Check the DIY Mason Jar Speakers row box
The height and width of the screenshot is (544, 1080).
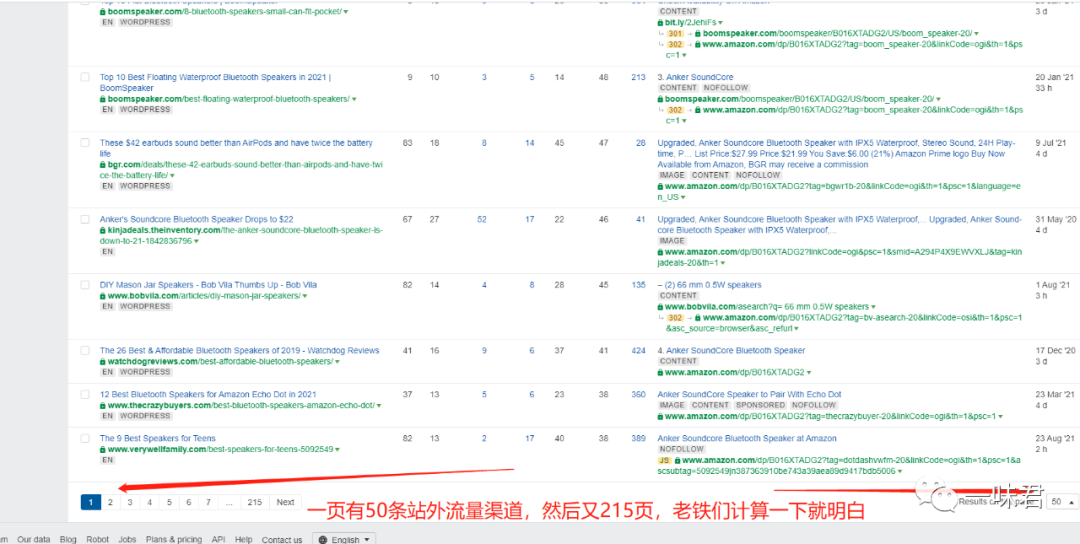(85, 284)
